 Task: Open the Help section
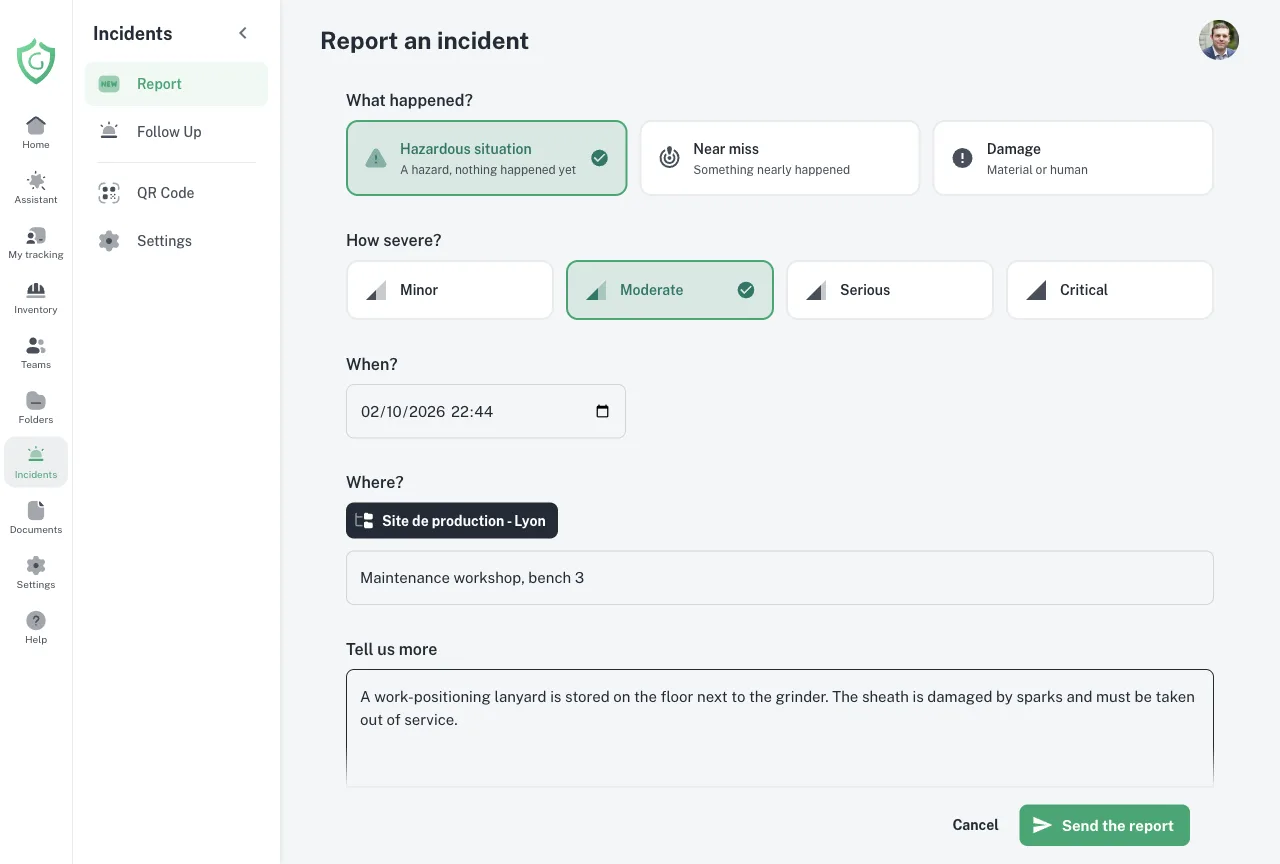tap(36, 627)
